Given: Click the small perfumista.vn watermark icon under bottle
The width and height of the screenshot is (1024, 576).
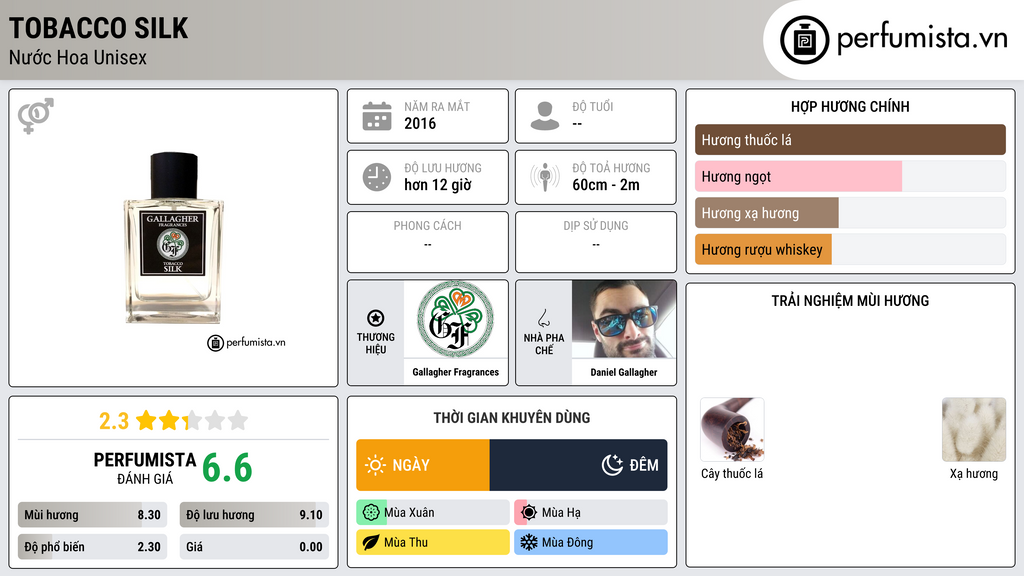Looking at the screenshot, I should coord(216,343).
